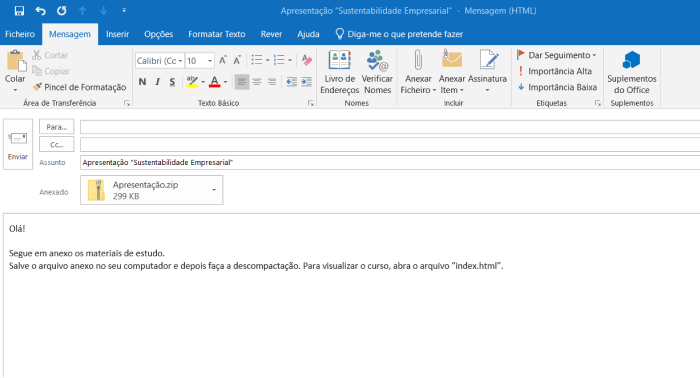Click into the Cc recipients field

(x=390, y=145)
